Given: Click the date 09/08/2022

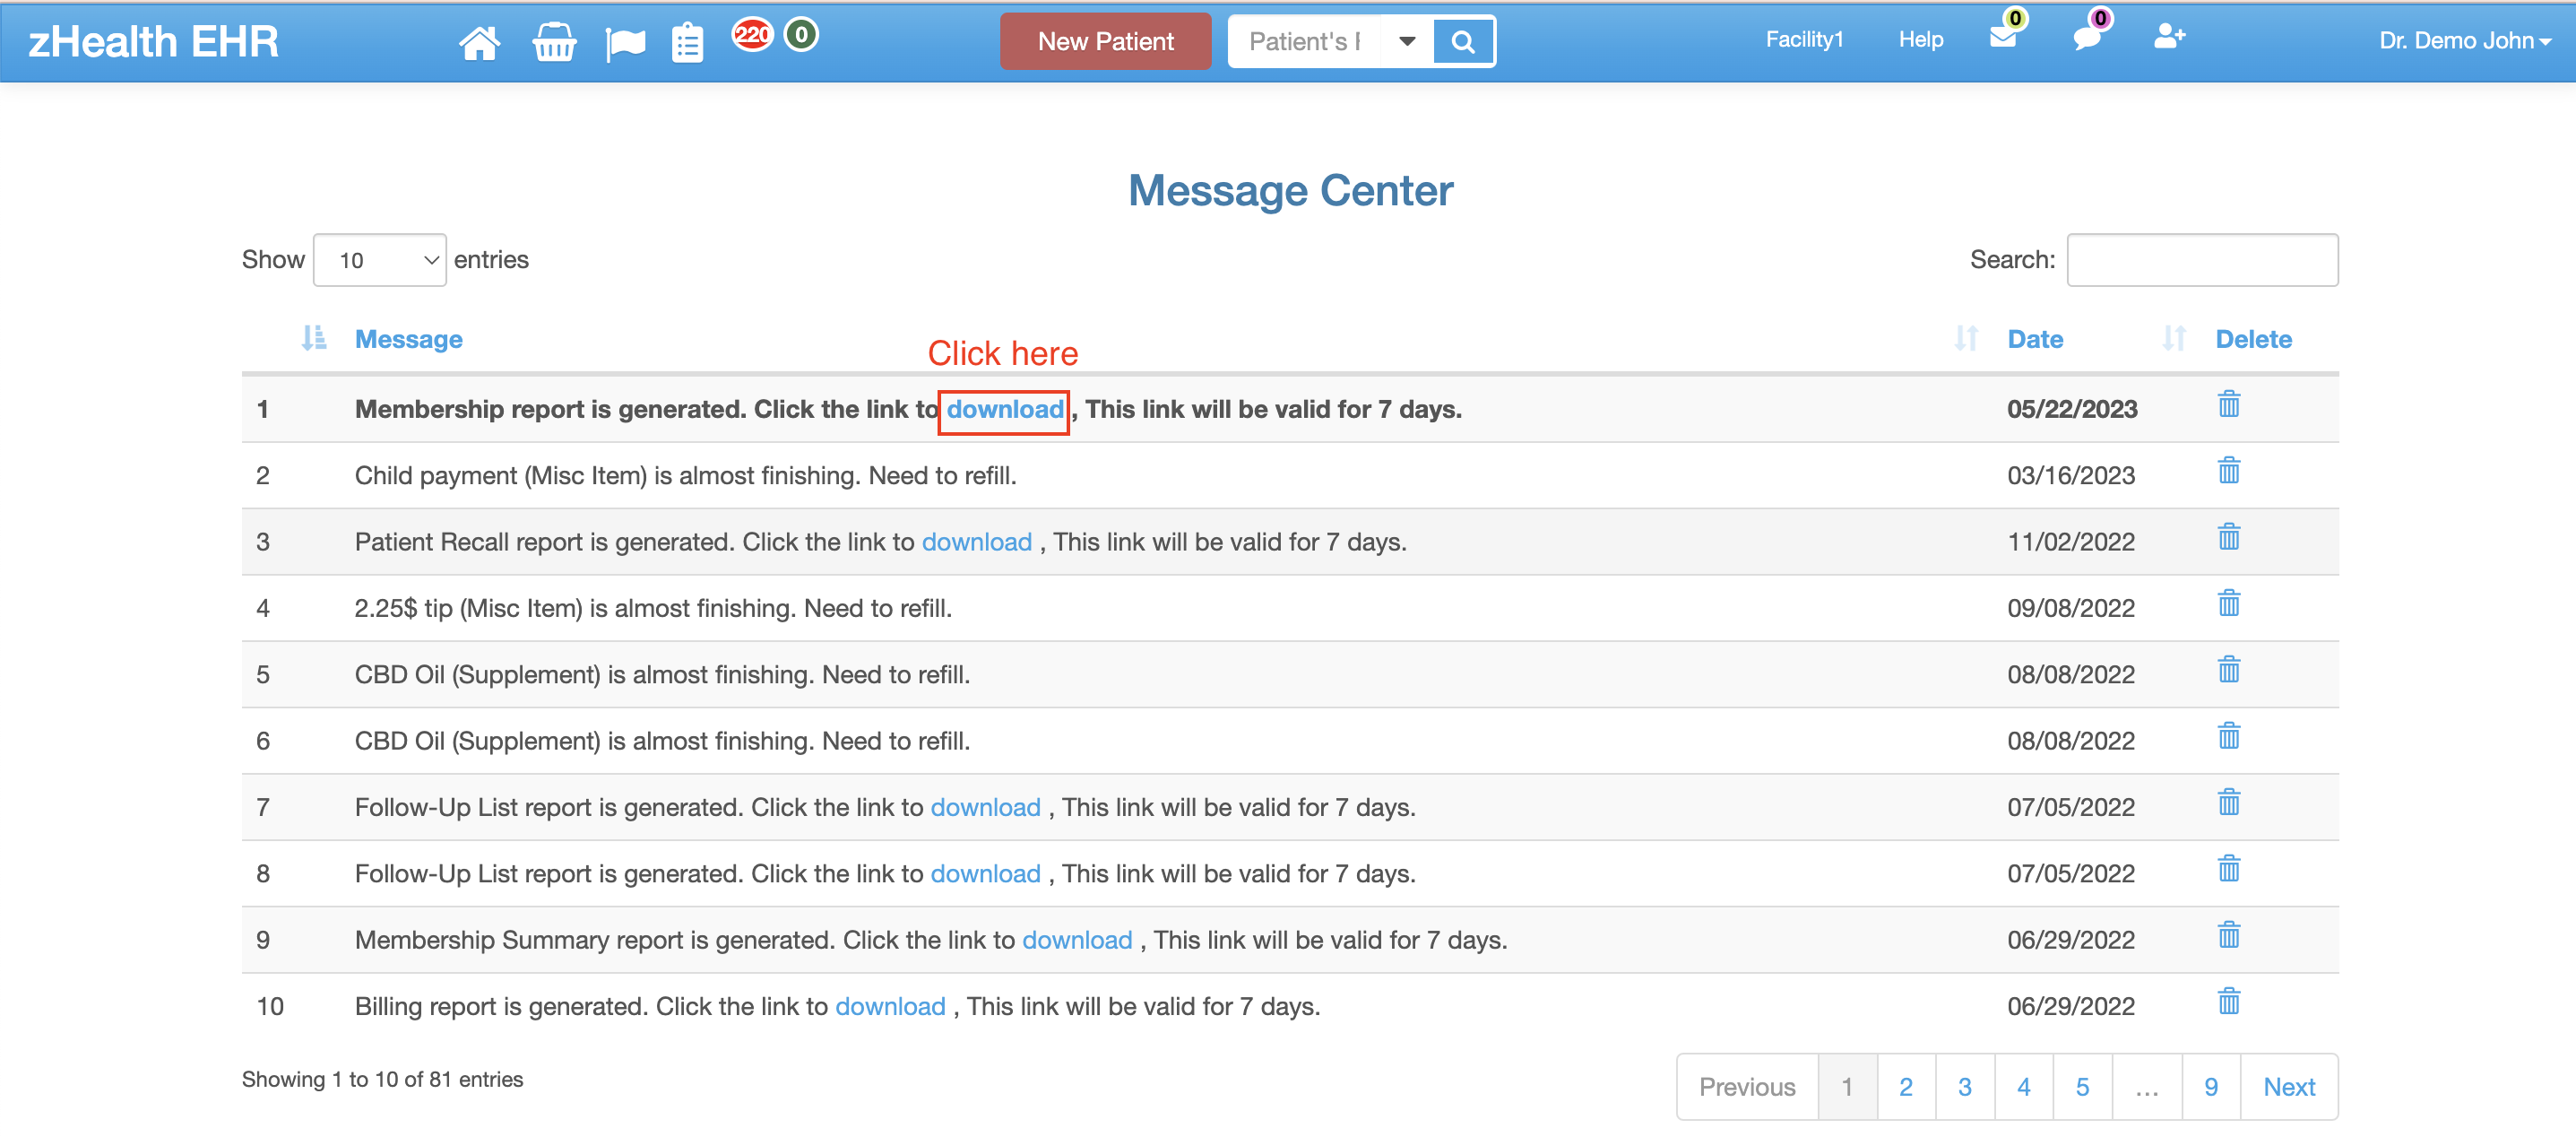Looking at the screenshot, I should 2071,608.
